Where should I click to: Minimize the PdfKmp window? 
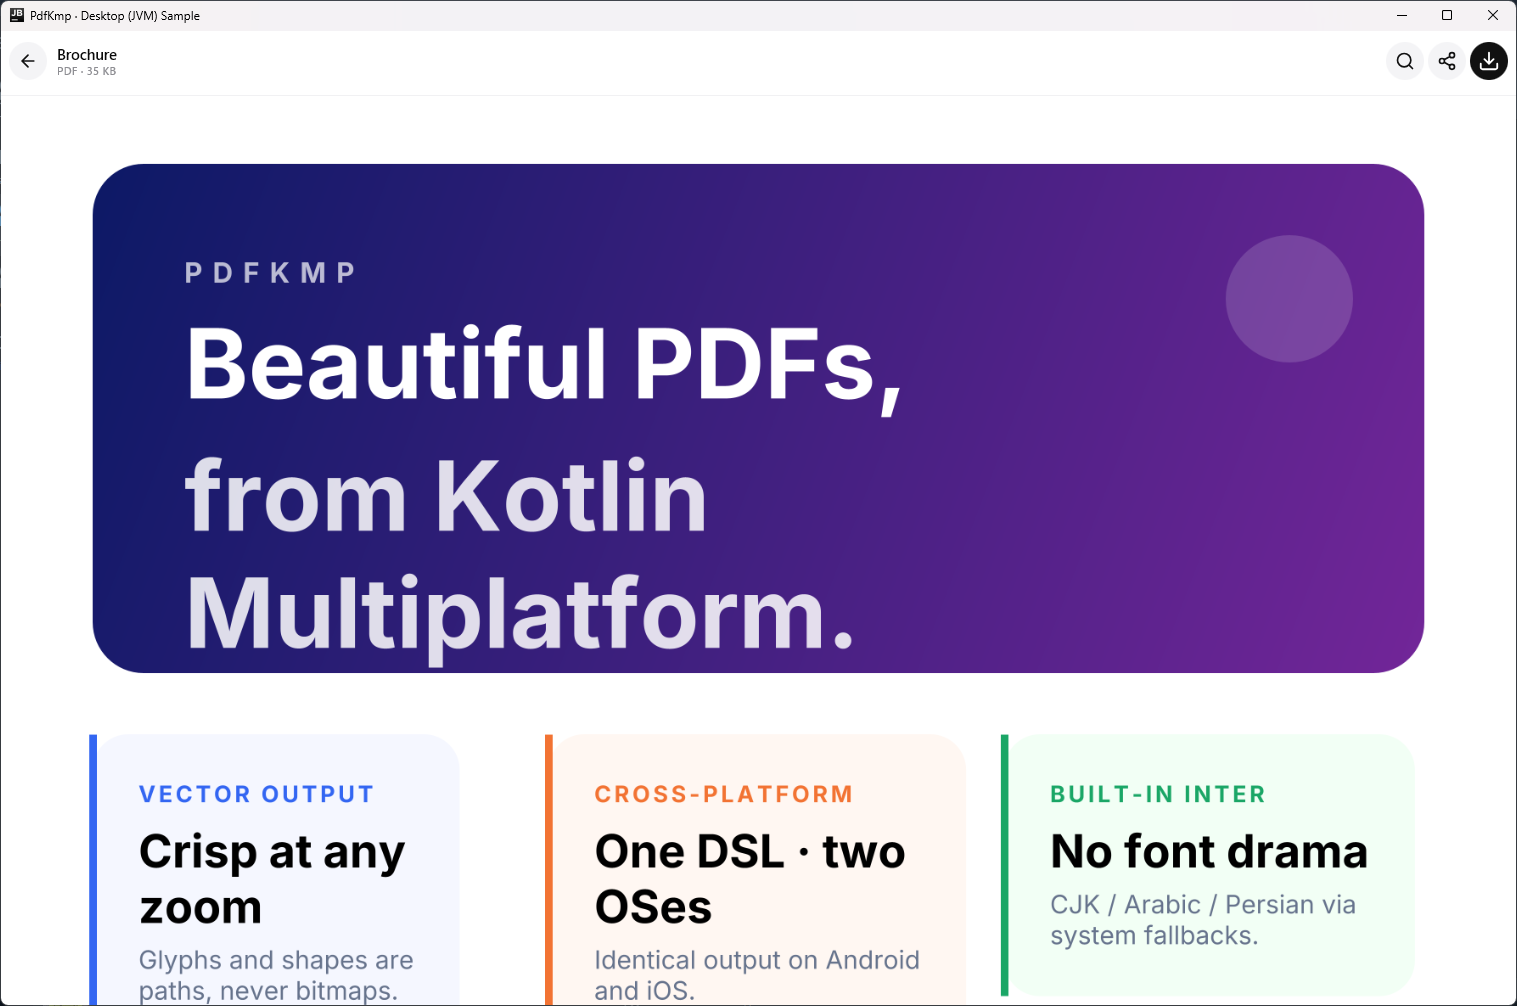pos(1401,15)
